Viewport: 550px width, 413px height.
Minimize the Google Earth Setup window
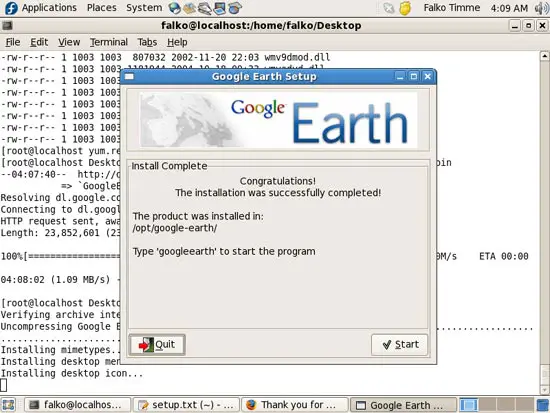[x=400, y=76]
